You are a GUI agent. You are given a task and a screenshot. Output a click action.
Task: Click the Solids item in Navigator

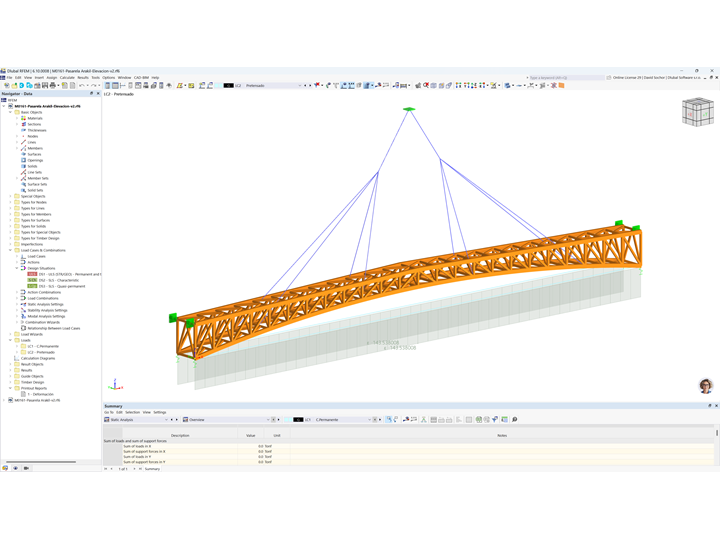click(x=32, y=166)
